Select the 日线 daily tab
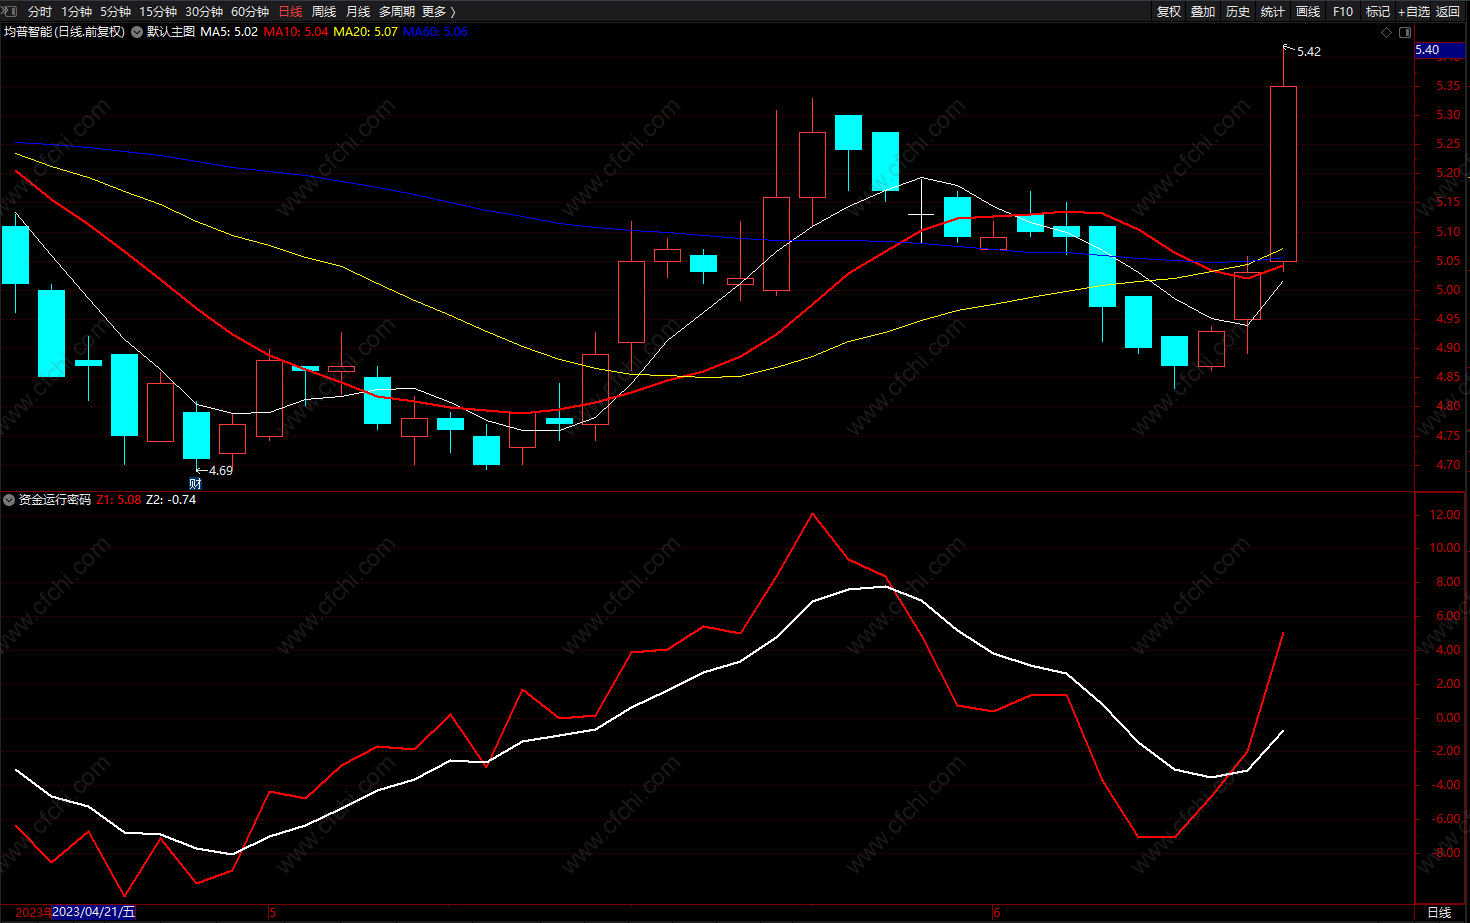The height and width of the screenshot is (923, 1470). click(x=290, y=12)
